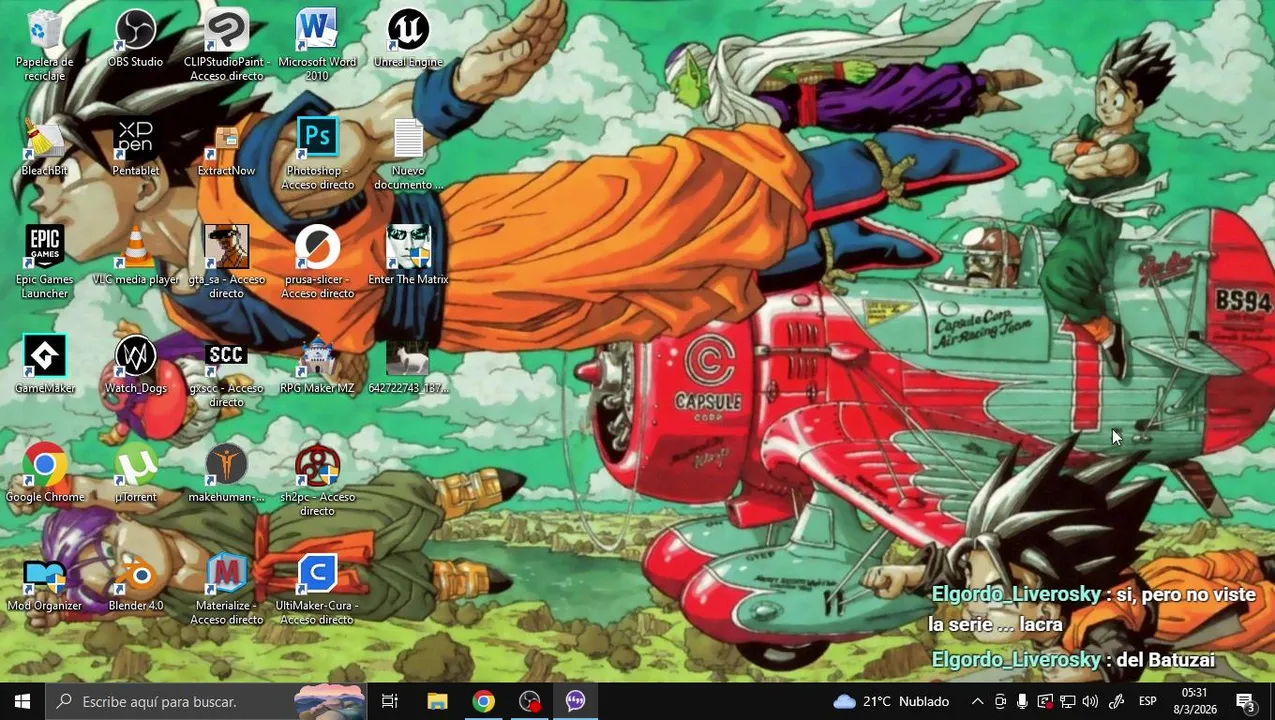
Task: Select the Unreal Engine desktop icon
Action: pyautogui.click(x=408, y=39)
